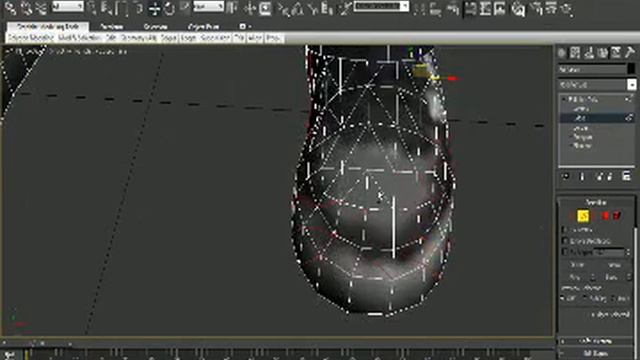
Task: Click the Shrink selection button
Action: tap(577, 265)
